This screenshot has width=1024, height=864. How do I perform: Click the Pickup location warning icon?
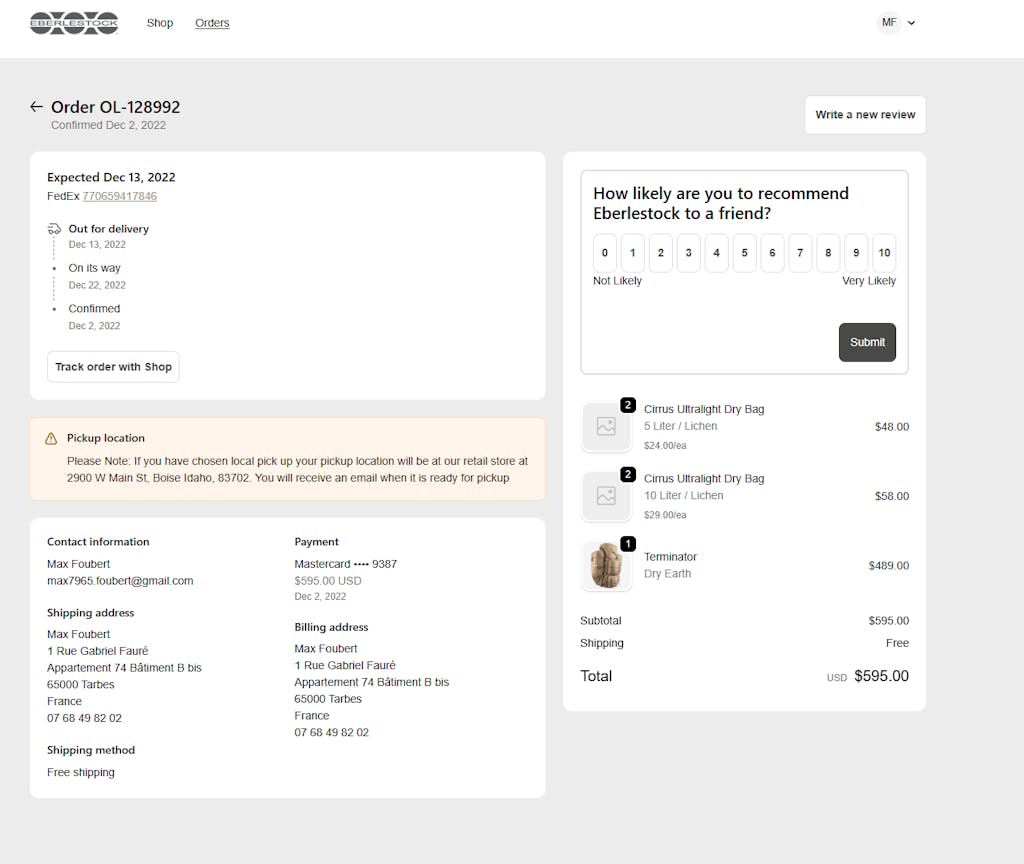point(51,439)
